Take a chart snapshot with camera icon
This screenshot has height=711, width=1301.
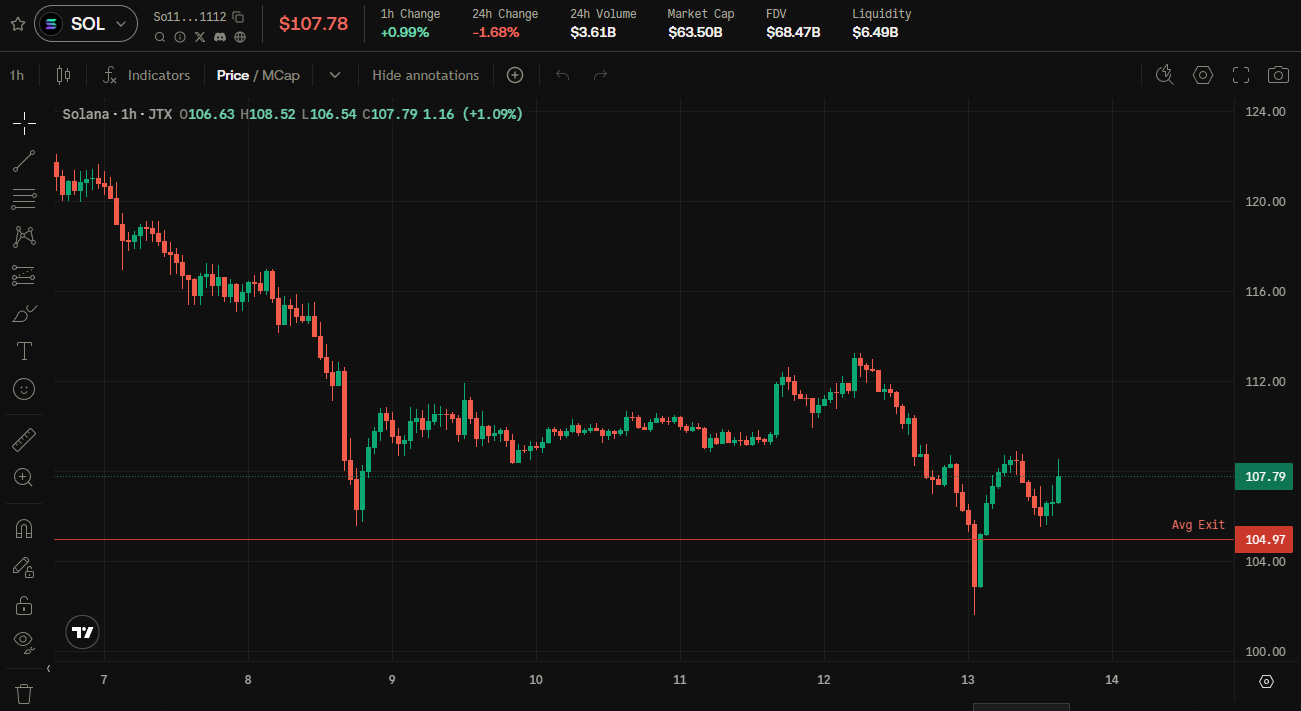[x=1278, y=75]
